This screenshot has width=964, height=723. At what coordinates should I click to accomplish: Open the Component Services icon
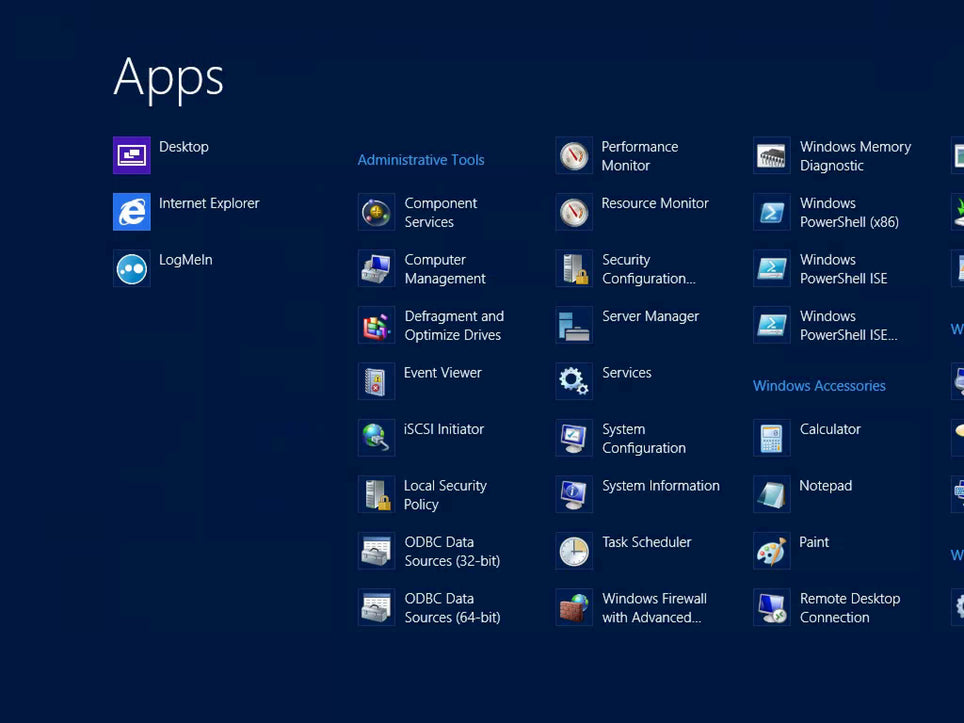coord(377,212)
